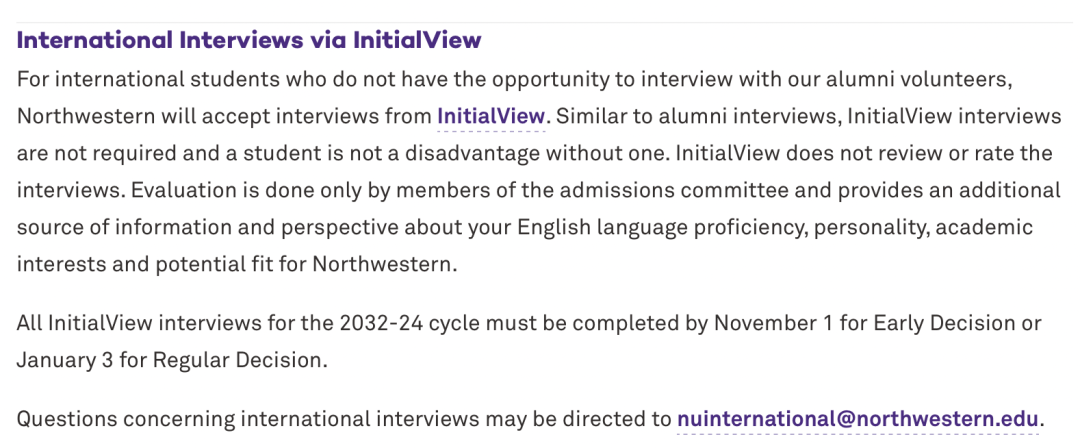Click the International Interviews via InitialView heading
The width and height of the screenshot is (1080, 448).
click(249, 41)
